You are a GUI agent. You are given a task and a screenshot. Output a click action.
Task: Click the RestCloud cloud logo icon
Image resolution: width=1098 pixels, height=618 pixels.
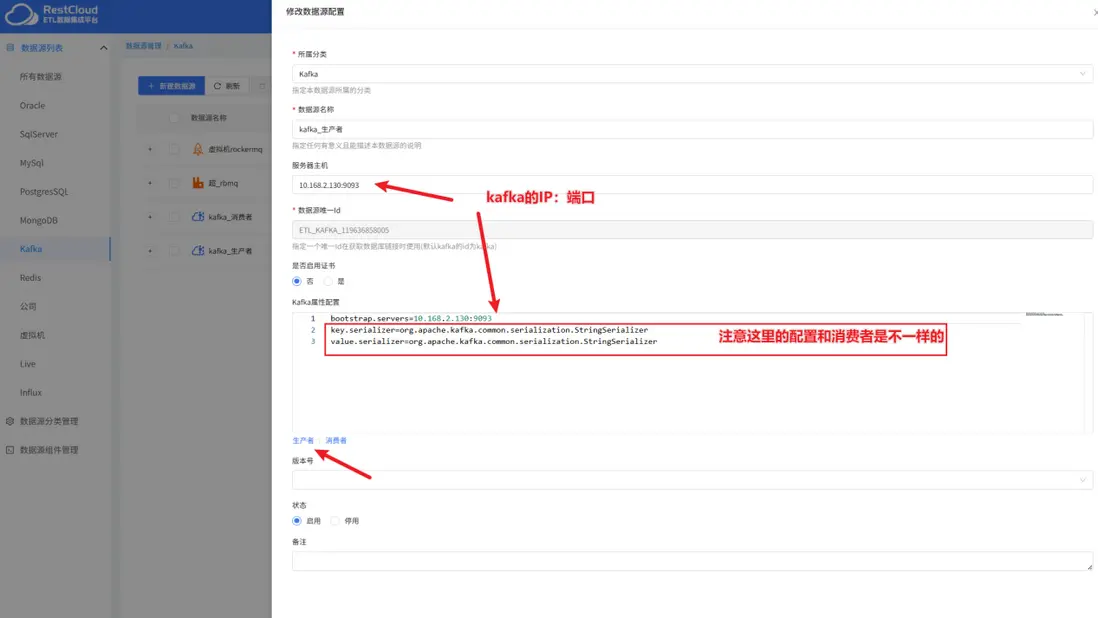click(x=21, y=14)
